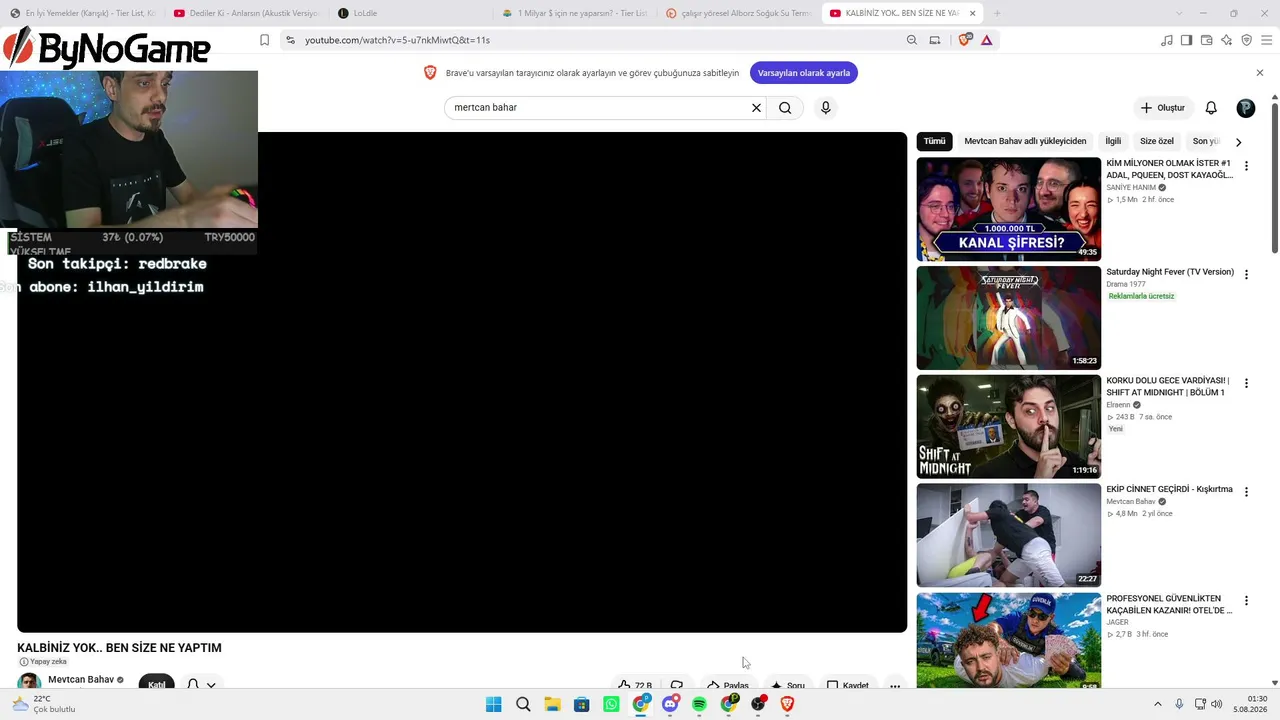The height and width of the screenshot is (720, 1280).
Task: Open Brave Rewards triangle icon
Action: point(987,40)
